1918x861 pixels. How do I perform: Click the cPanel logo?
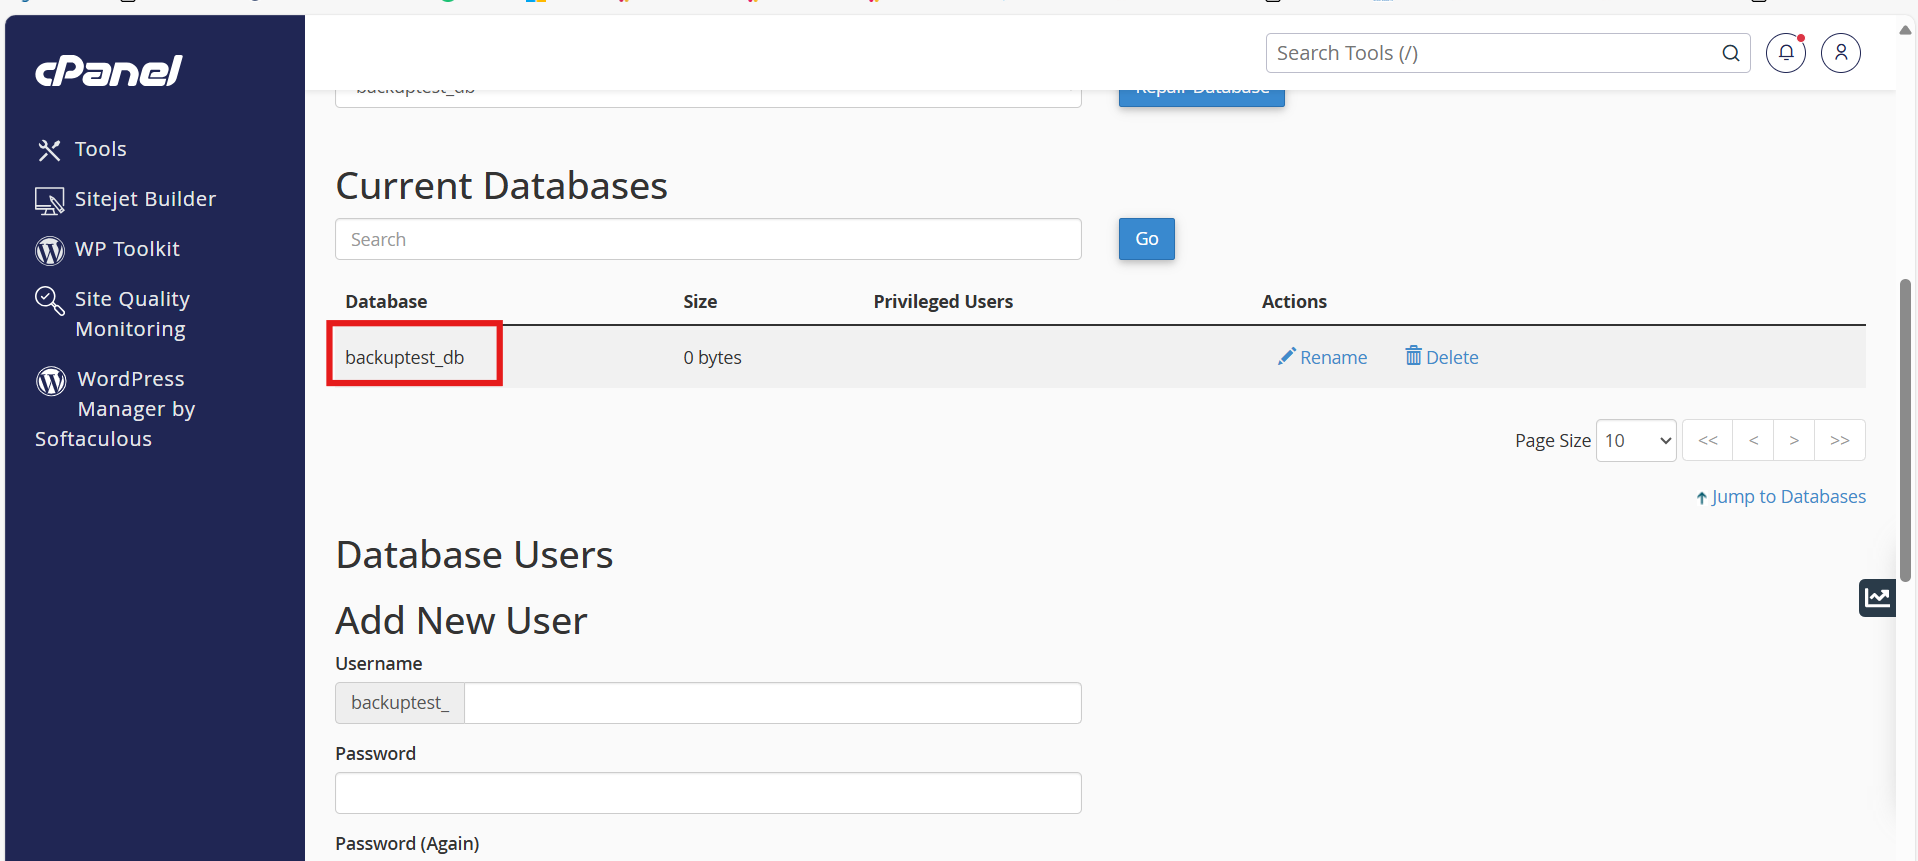(x=109, y=70)
